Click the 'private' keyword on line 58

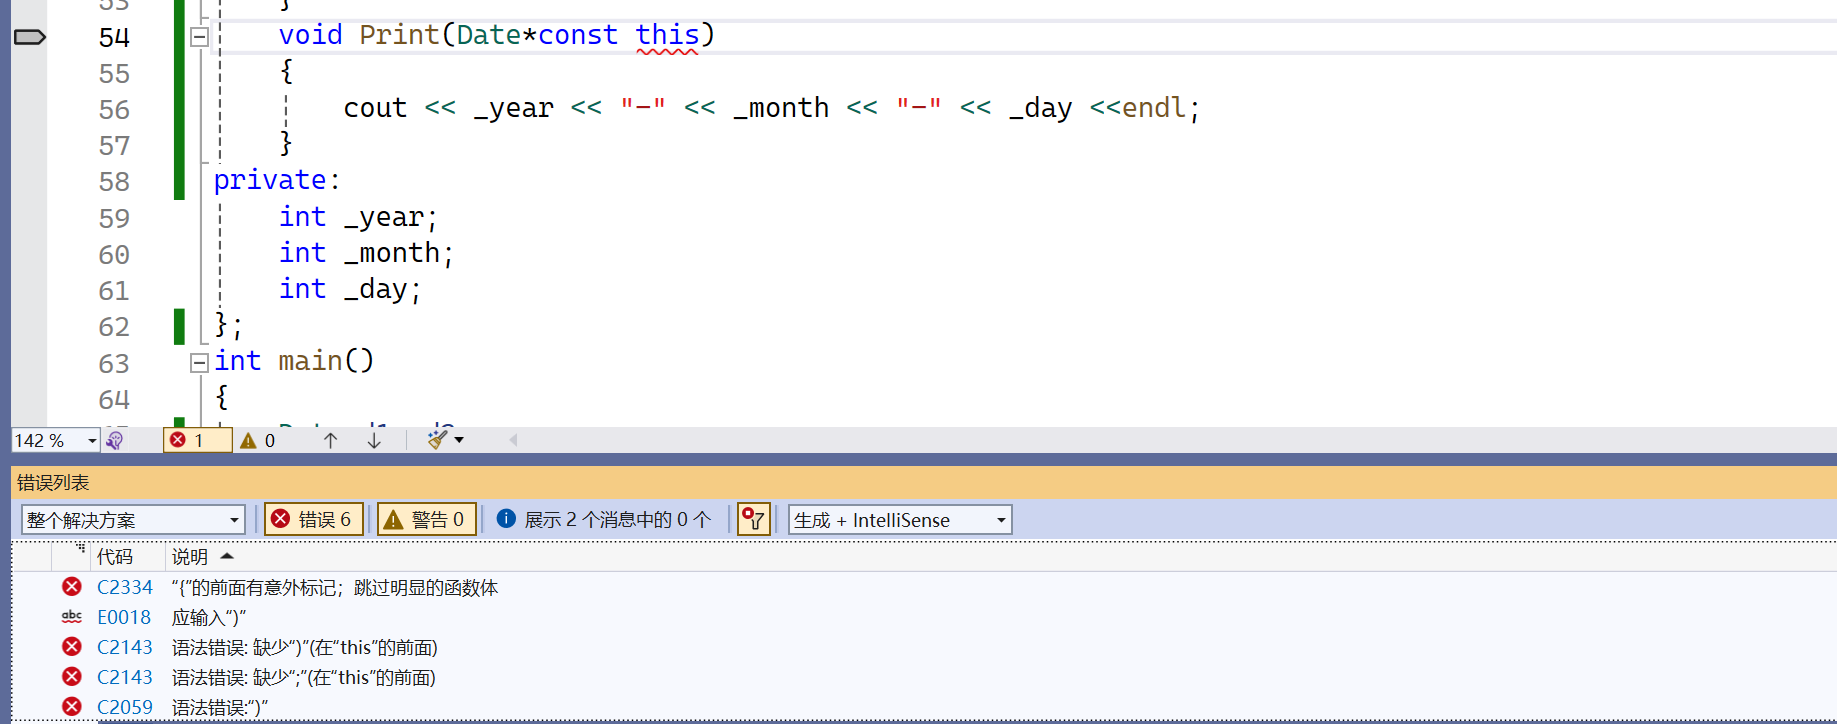pos(270,180)
